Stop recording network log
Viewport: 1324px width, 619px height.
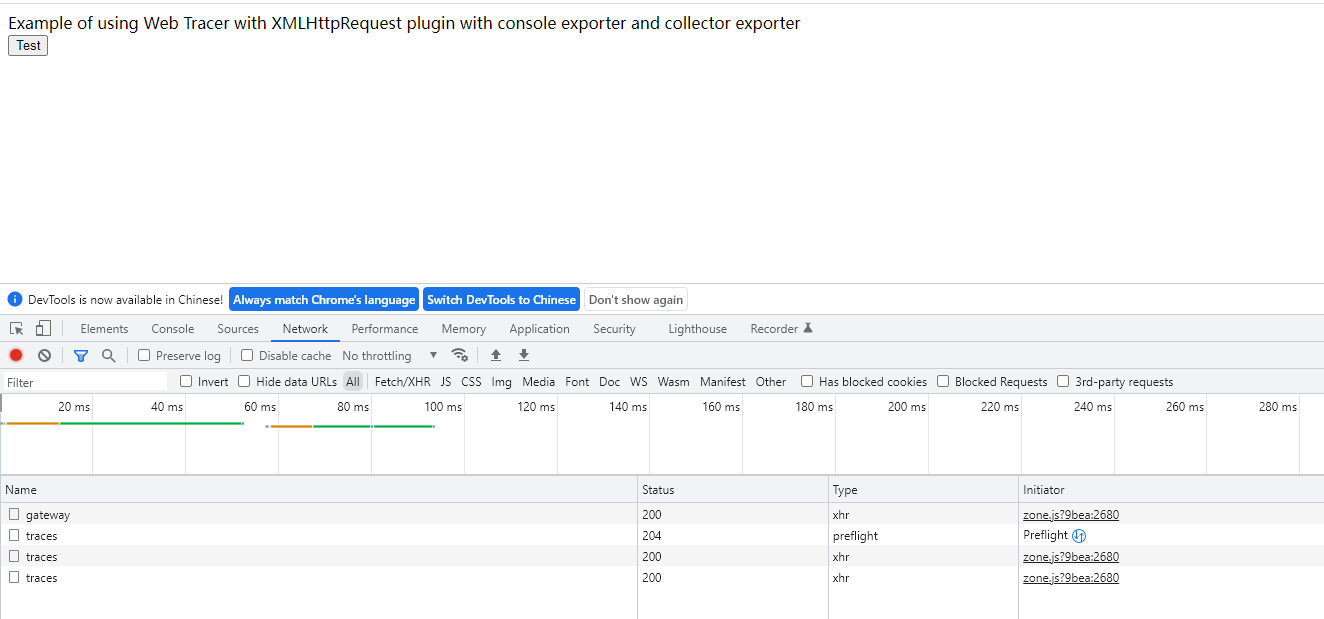pos(16,355)
